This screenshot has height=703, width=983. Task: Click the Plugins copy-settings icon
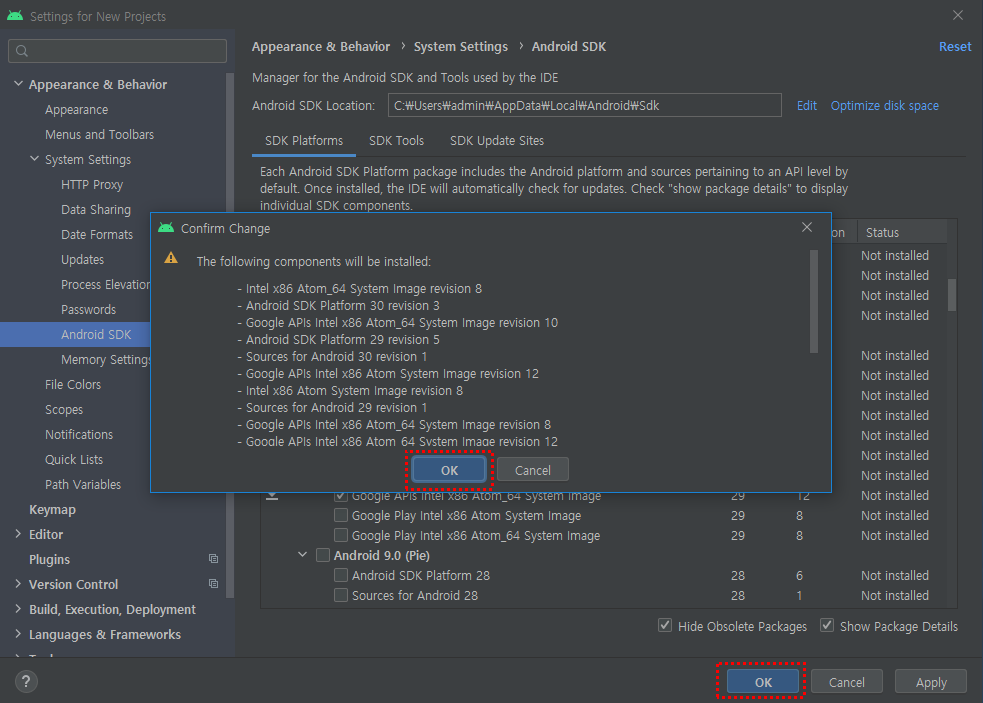(x=213, y=559)
